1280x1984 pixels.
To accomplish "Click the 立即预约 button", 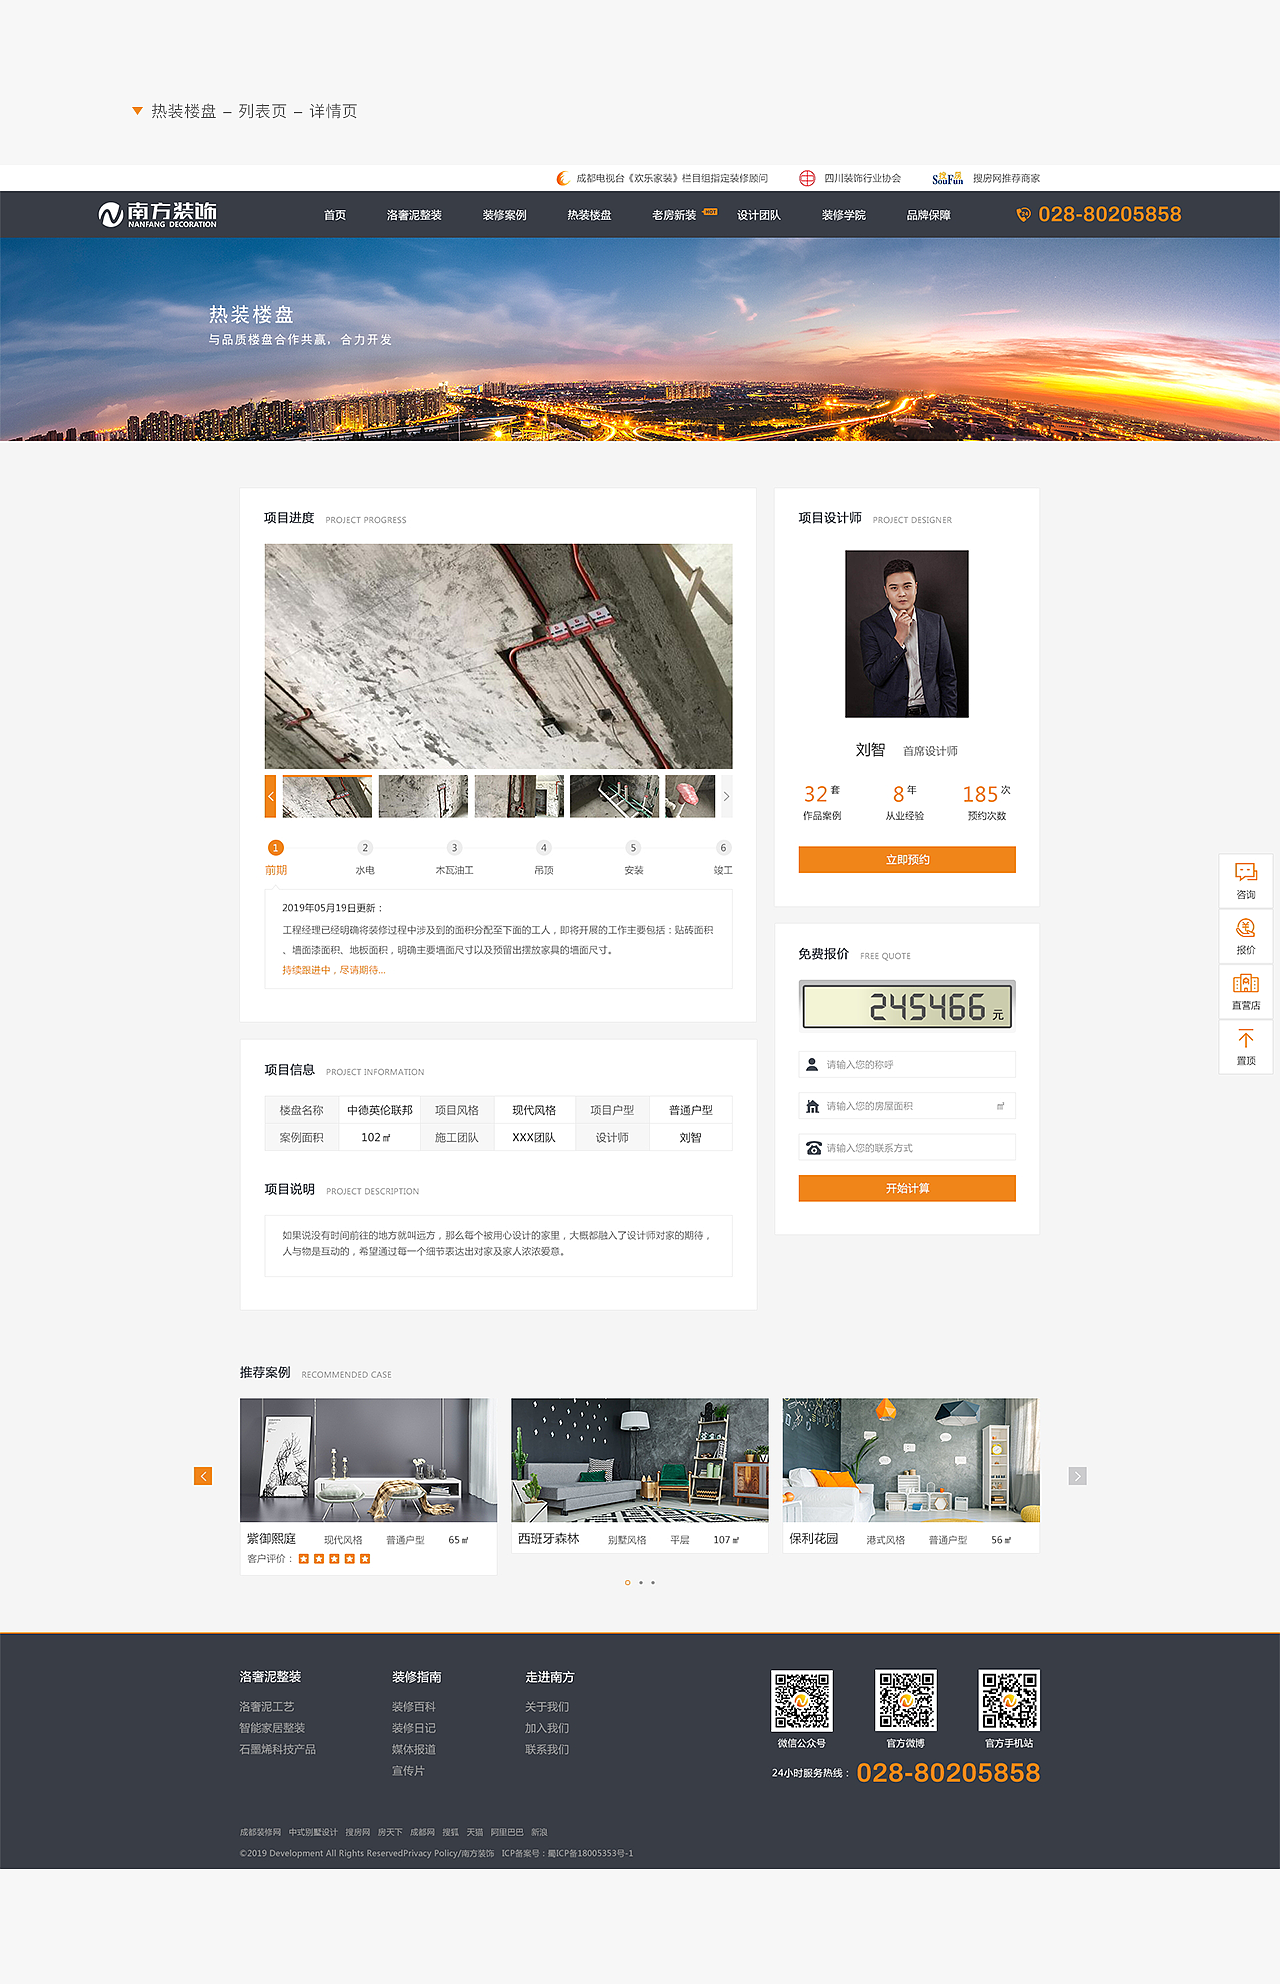I will (x=907, y=860).
